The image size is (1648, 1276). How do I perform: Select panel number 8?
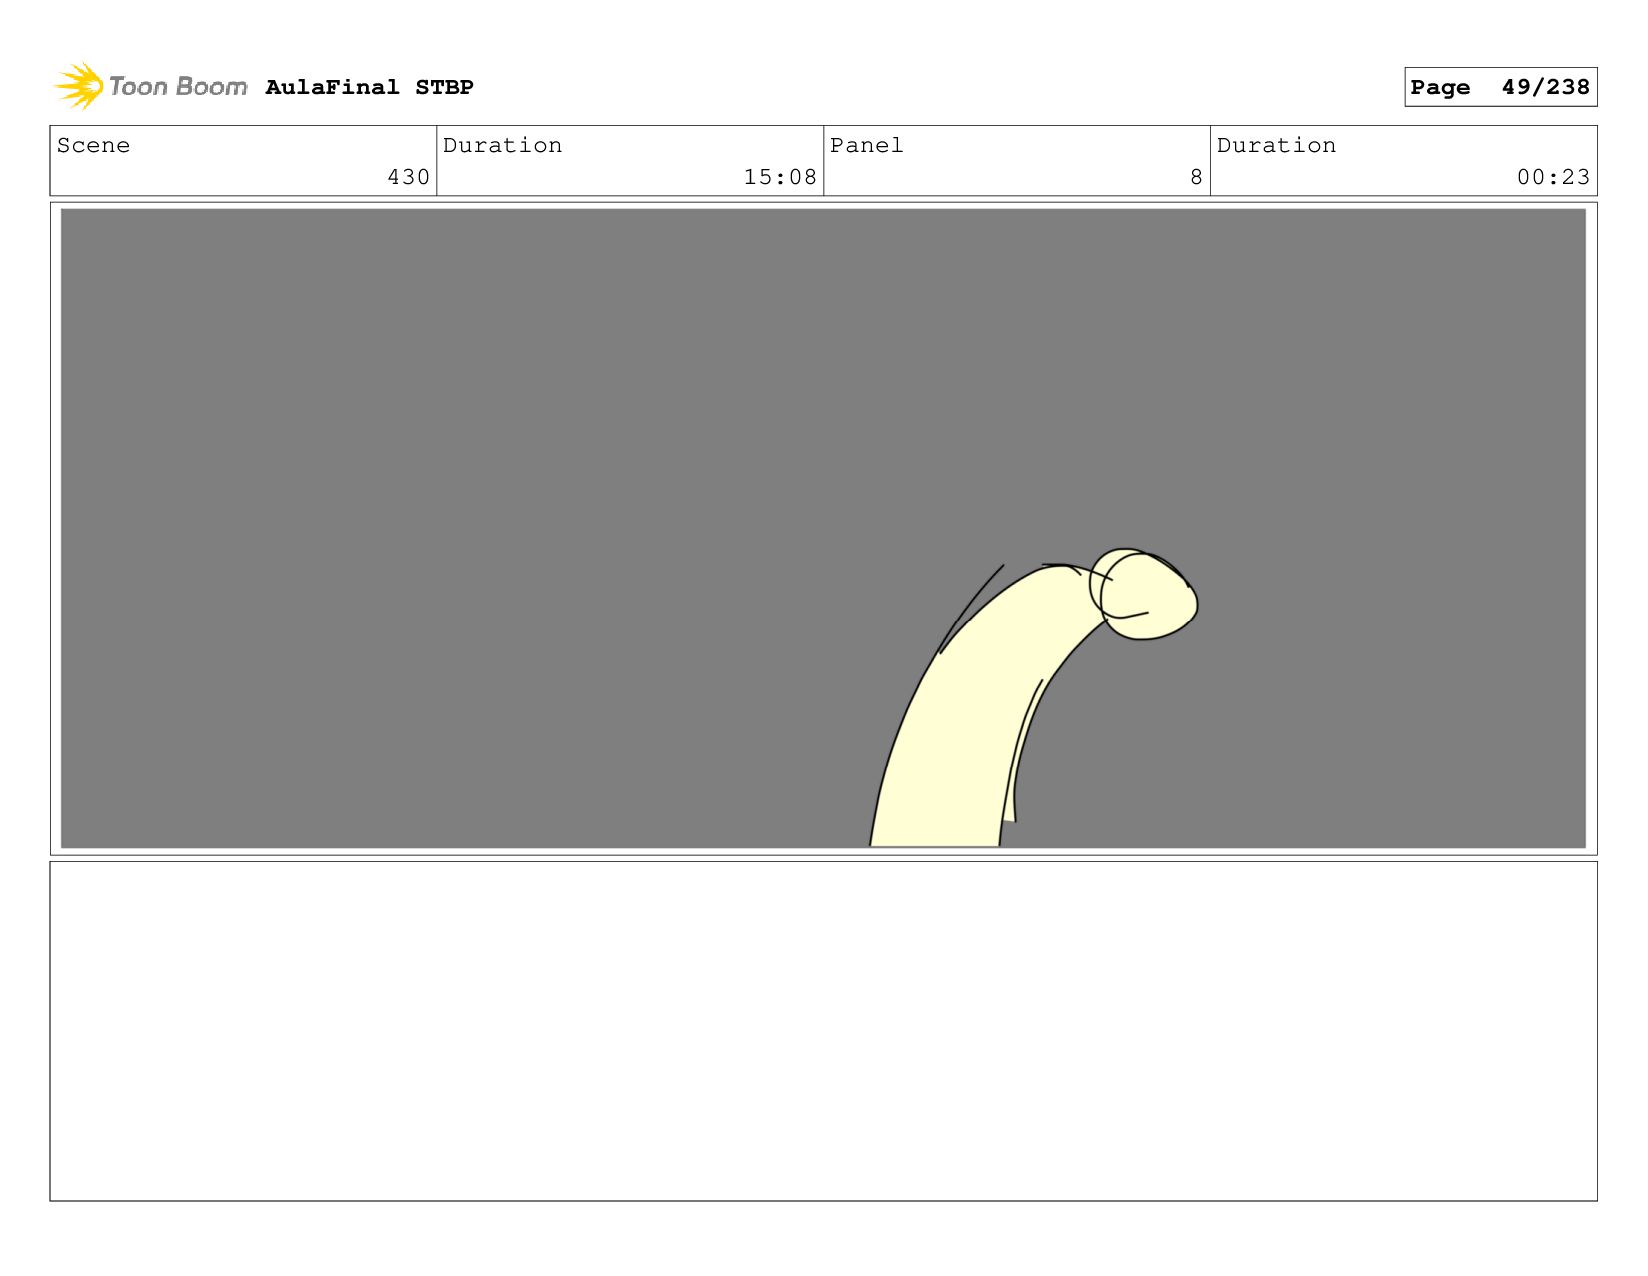coord(1196,177)
